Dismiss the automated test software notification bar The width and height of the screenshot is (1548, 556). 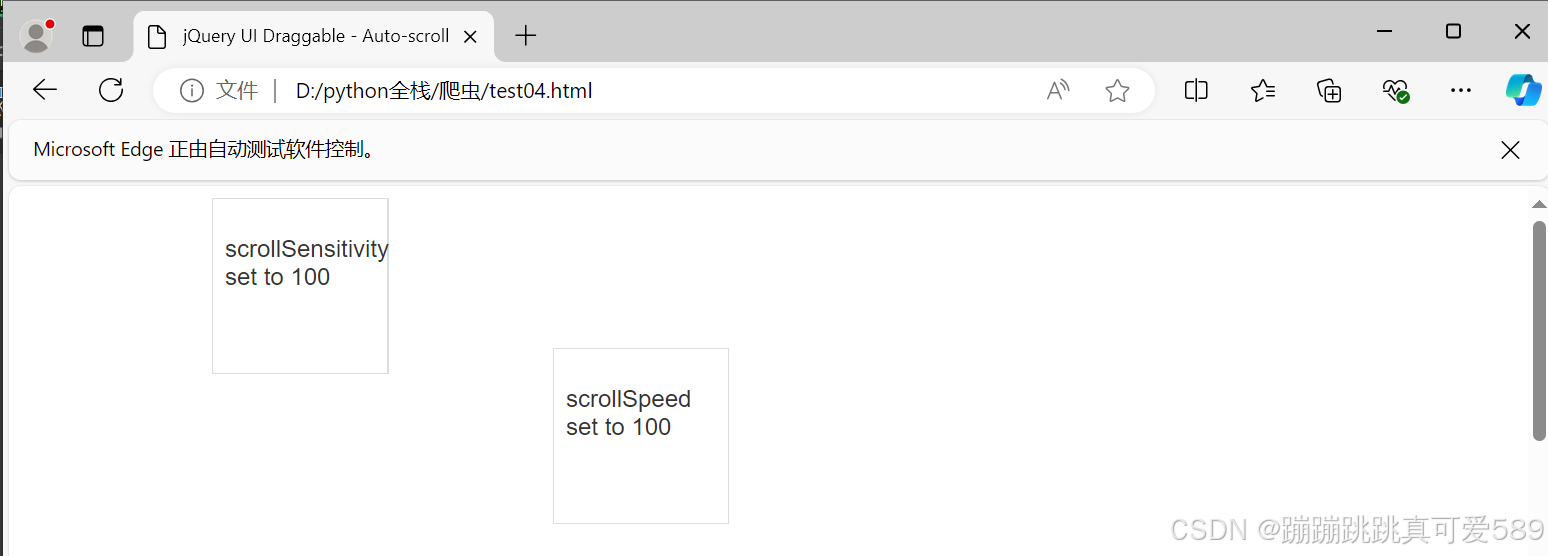[x=1510, y=150]
